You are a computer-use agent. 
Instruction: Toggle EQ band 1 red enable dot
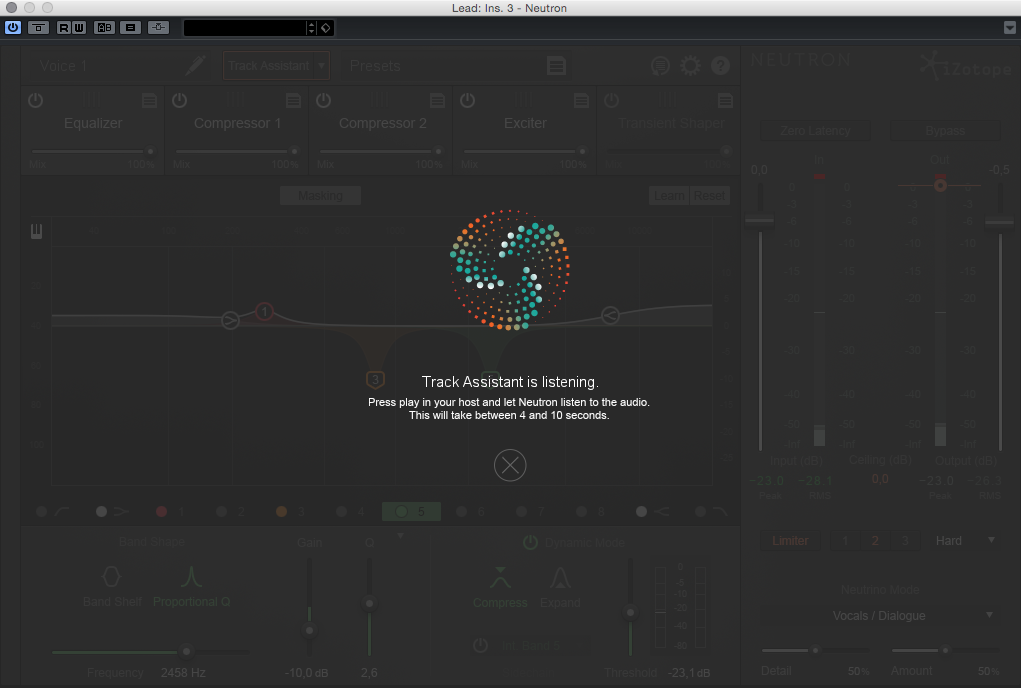pyautogui.click(x=161, y=512)
